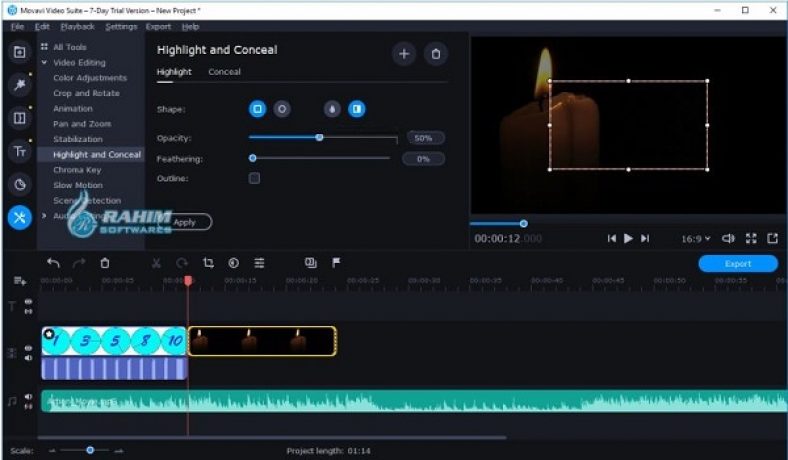Select Chroma Key in the tools list
Screen dimensions: 788x460
[x=77, y=170]
